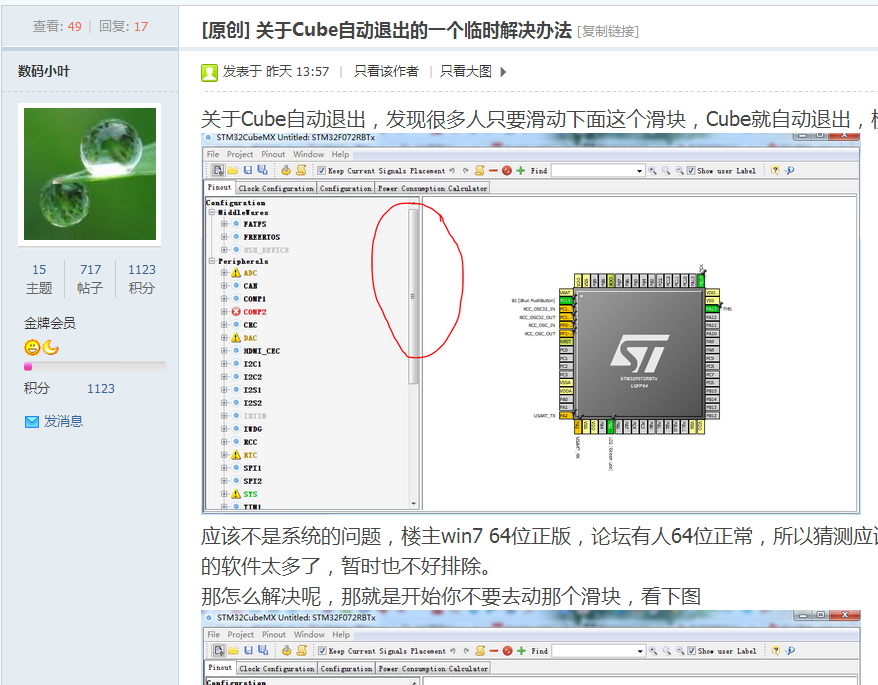This screenshot has height=685, width=878.
Task: Click DAC yellow warning icon in tree
Action: pyautogui.click(x=236, y=338)
